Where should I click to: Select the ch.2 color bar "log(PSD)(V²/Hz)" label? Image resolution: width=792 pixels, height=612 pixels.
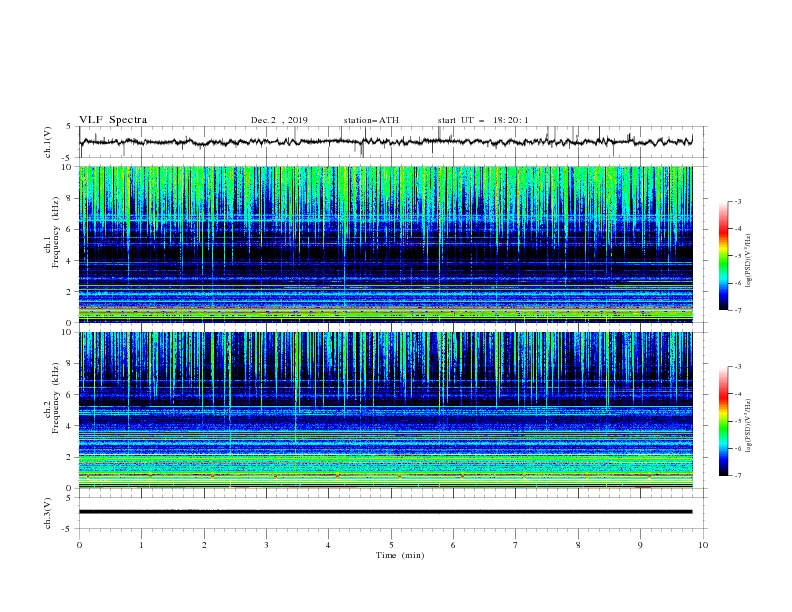click(x=748, y=425)
